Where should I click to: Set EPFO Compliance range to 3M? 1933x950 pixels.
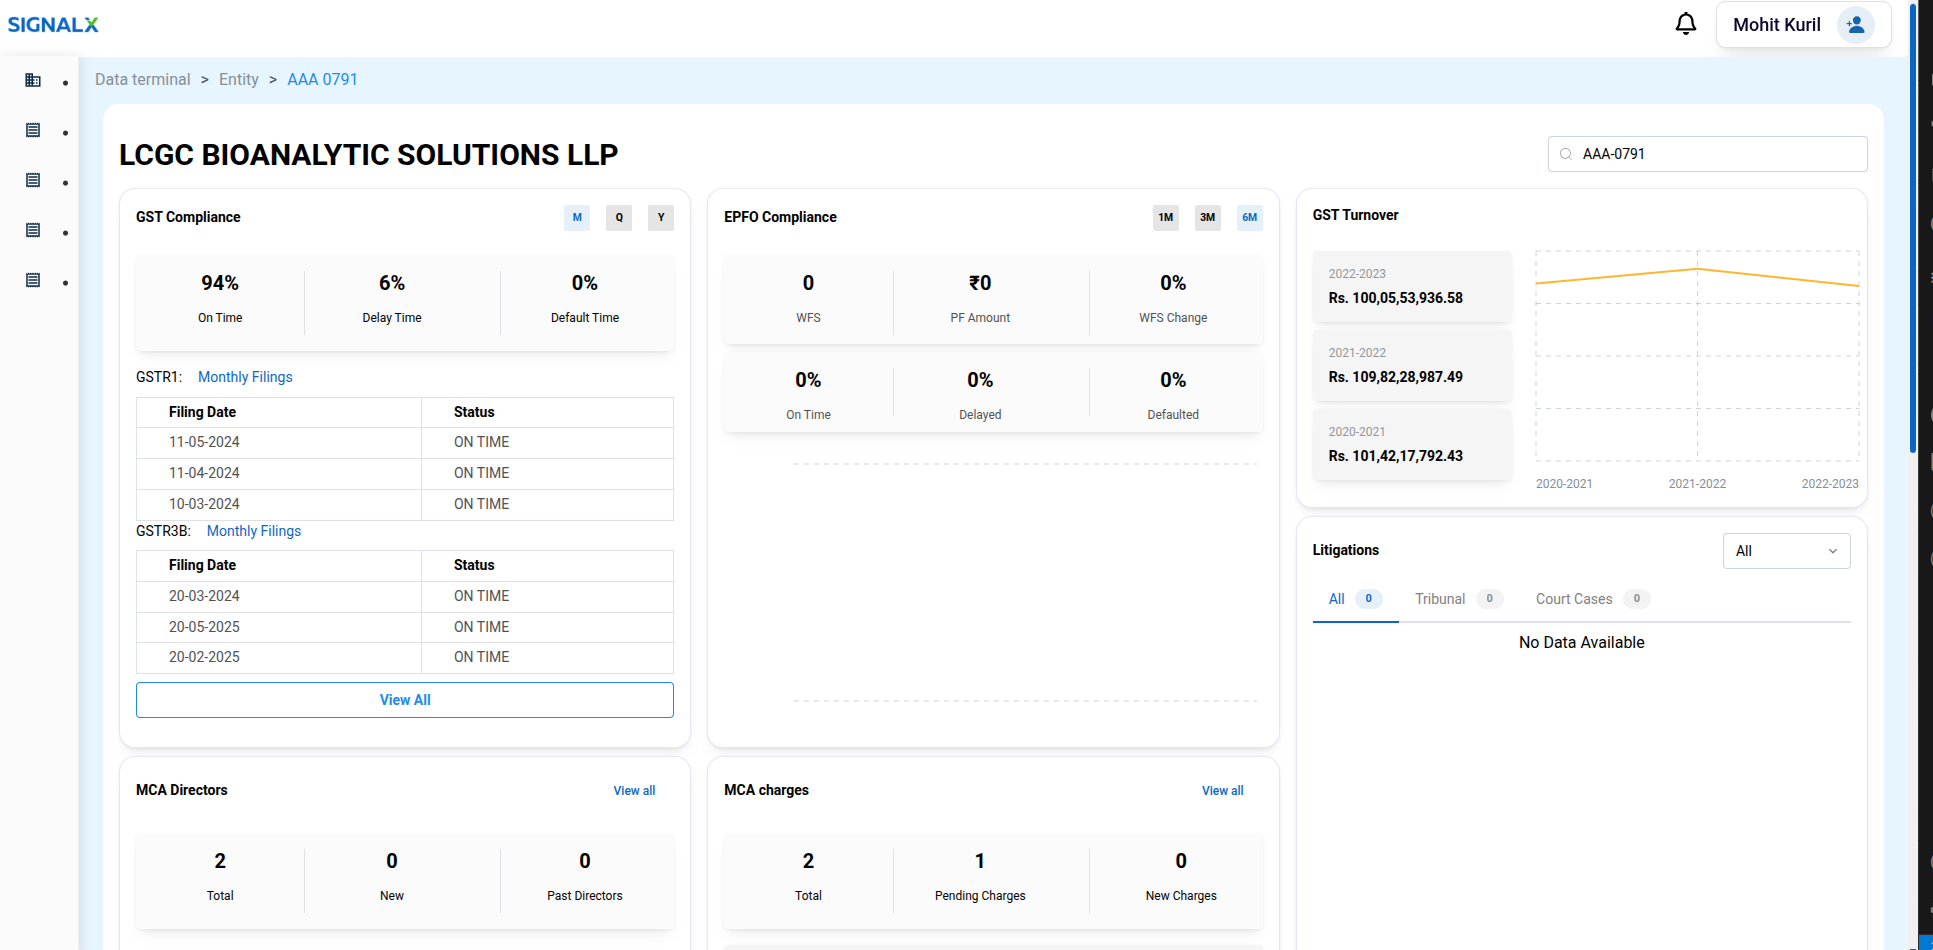coord(1208,218)
